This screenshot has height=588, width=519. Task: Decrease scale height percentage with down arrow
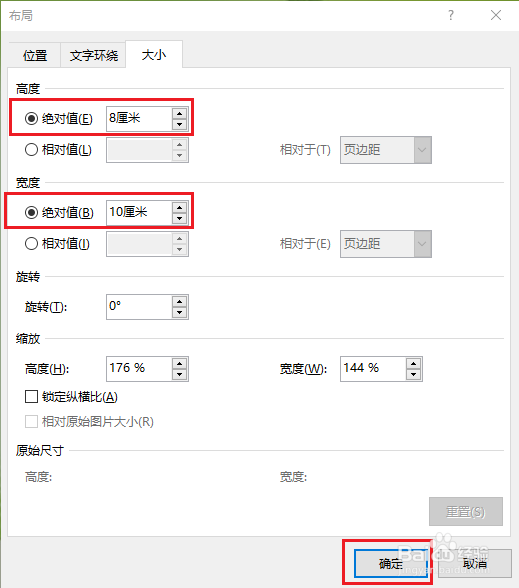[x=180, y=374]
